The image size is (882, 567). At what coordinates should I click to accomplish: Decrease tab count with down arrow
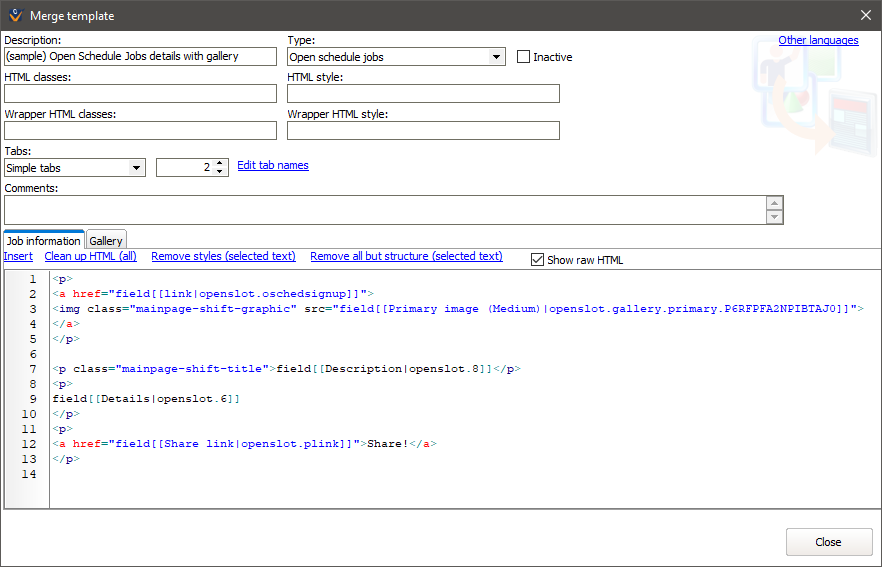pos(221,172)
